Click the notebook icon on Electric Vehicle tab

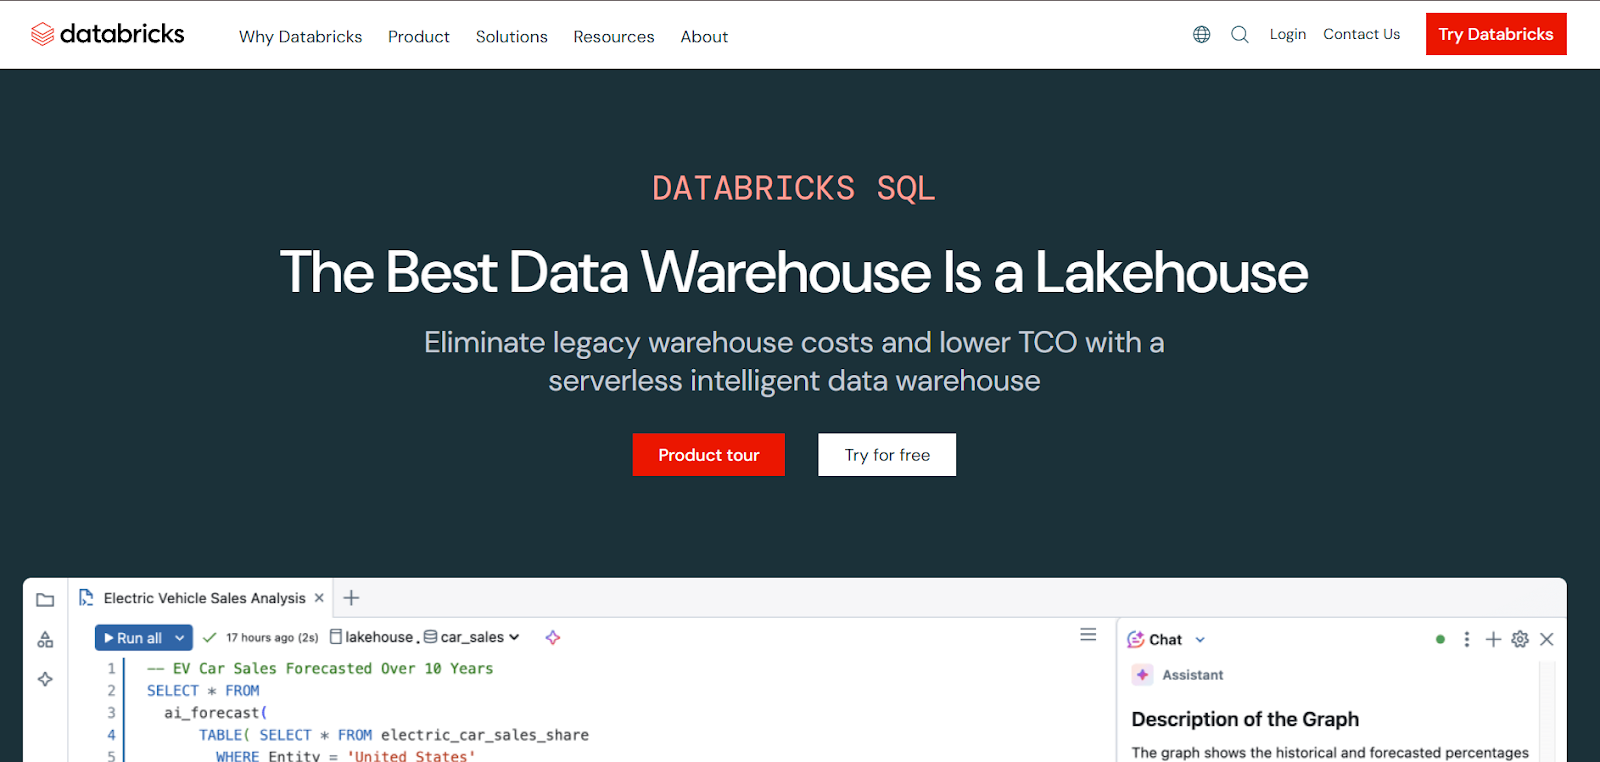(x=86, y=597)
